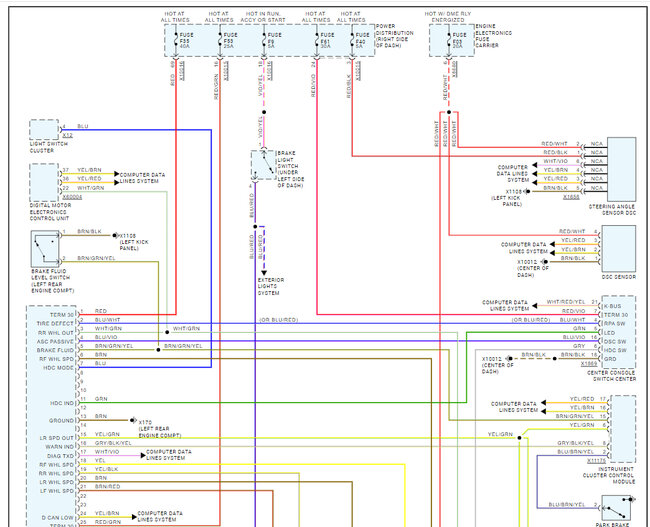This screenshot has width=650, height=527.
Task: Click 'ENGINE ELECTRONICS FUSE CARRIER' label
Action: point(493,36)
